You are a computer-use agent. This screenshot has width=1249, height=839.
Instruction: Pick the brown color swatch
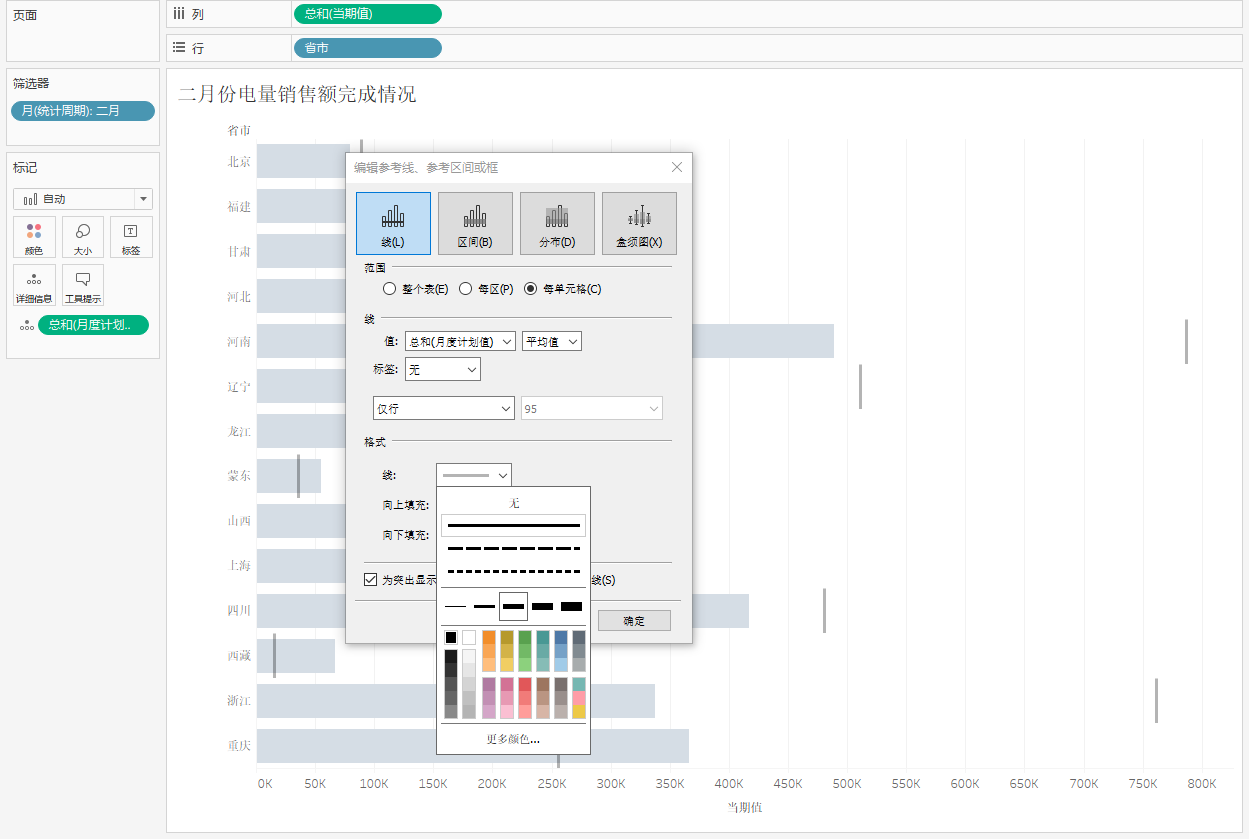coord(543,684)
